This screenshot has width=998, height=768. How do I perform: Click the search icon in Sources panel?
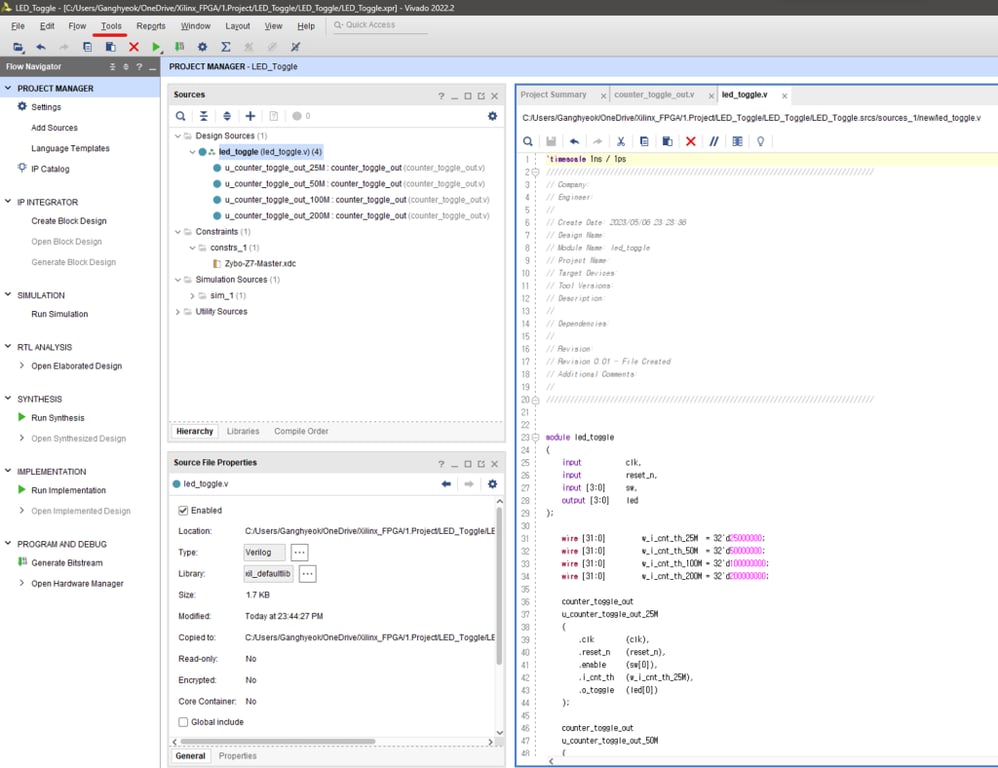coord(181,116)
